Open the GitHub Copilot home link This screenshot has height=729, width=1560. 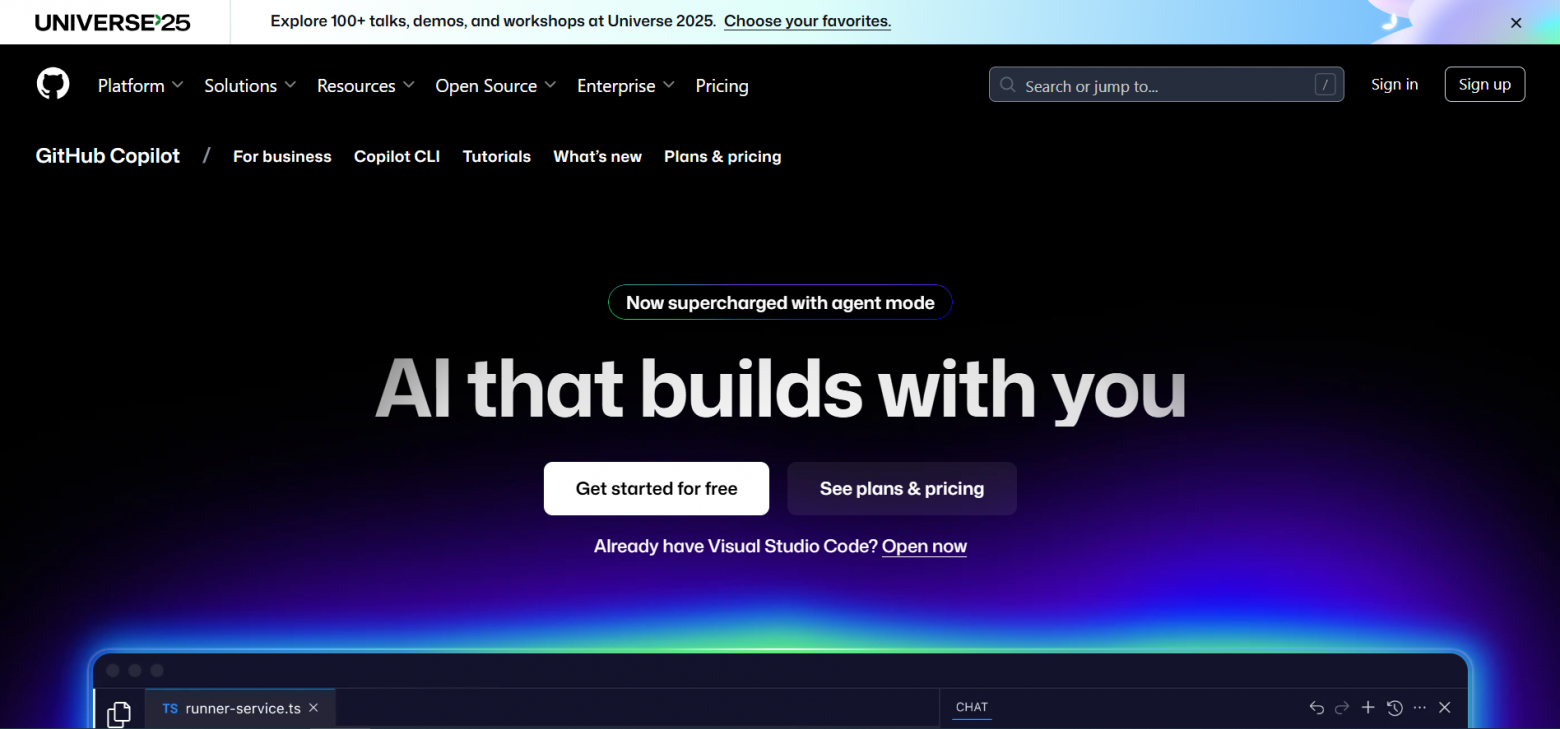(108, 156)
